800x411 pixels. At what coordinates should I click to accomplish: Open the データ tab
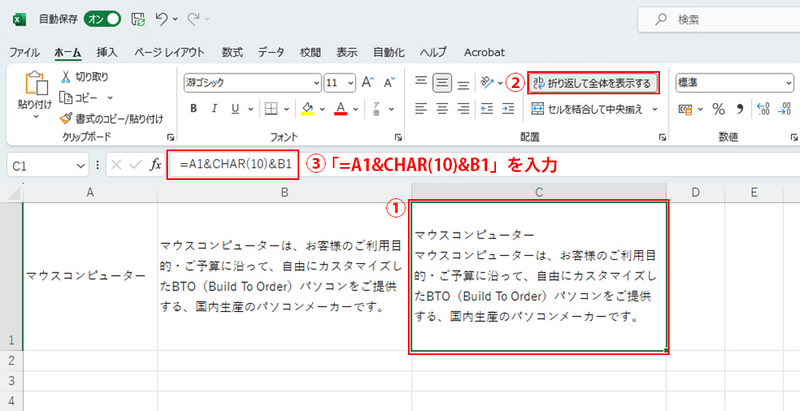[271, 52]
